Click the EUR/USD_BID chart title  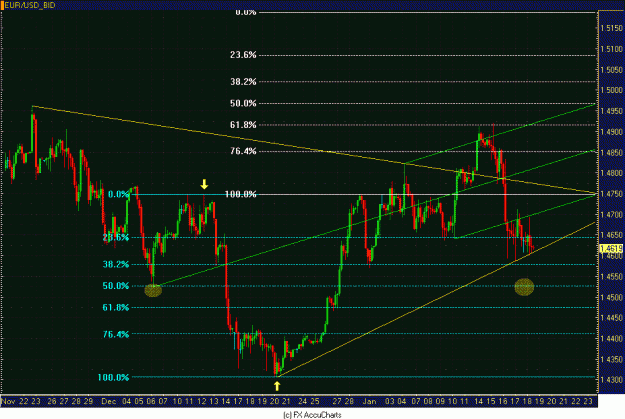(29, 5)
